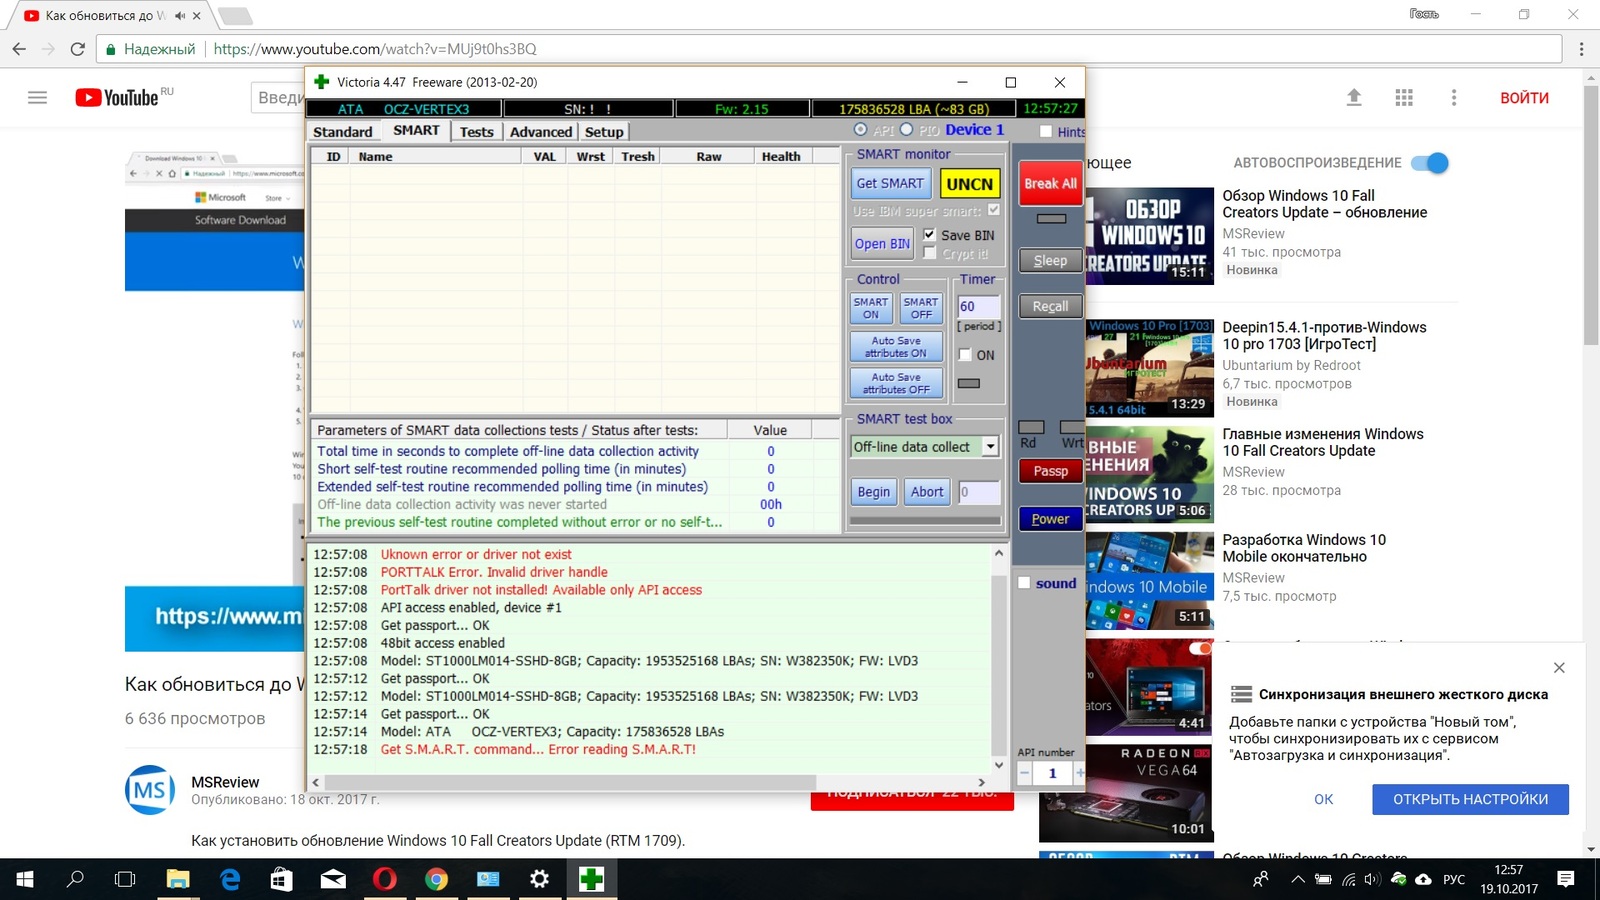This screenshot has height=900, width=1600.
Task: Select API access radio button
Action: click(860, 130)
